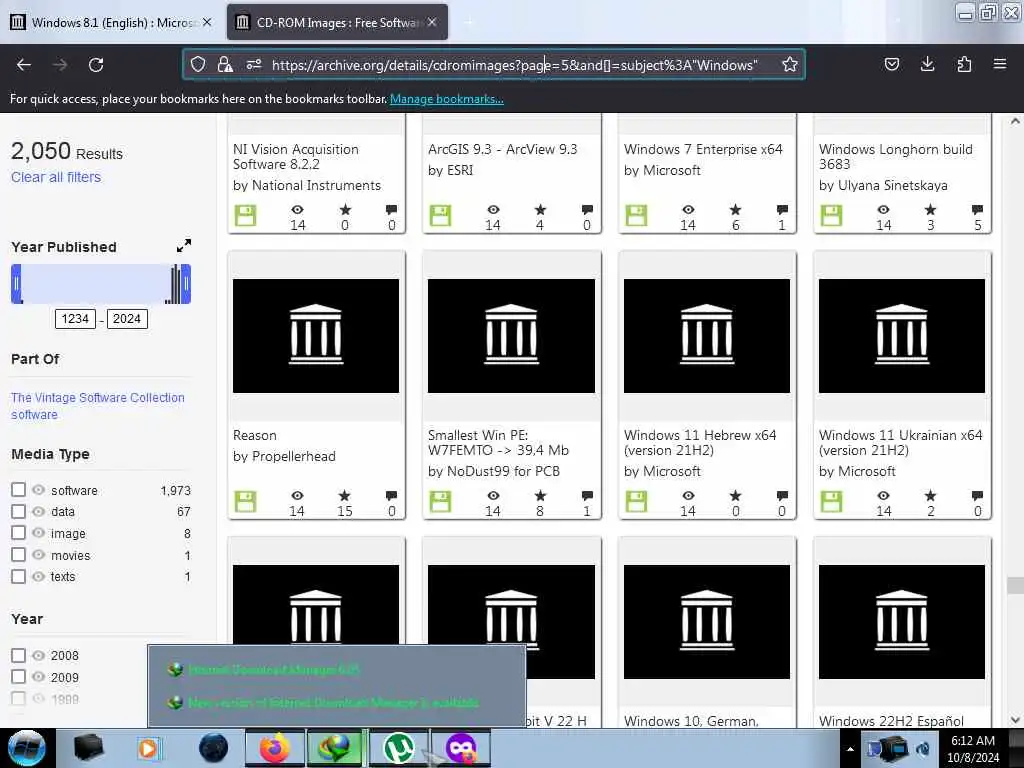Check the 2009 year checkbox
Viewport: 1024px width, 768px height.
18,677
